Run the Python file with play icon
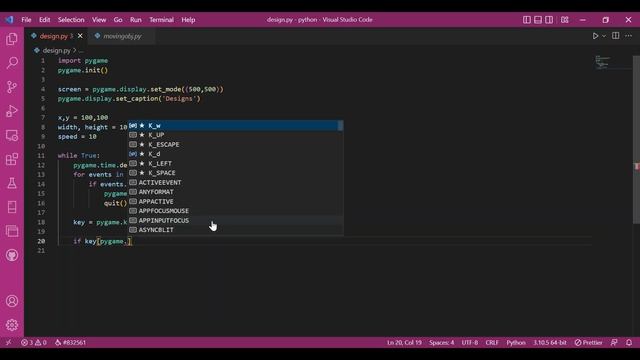 click(x=595, y=36)
